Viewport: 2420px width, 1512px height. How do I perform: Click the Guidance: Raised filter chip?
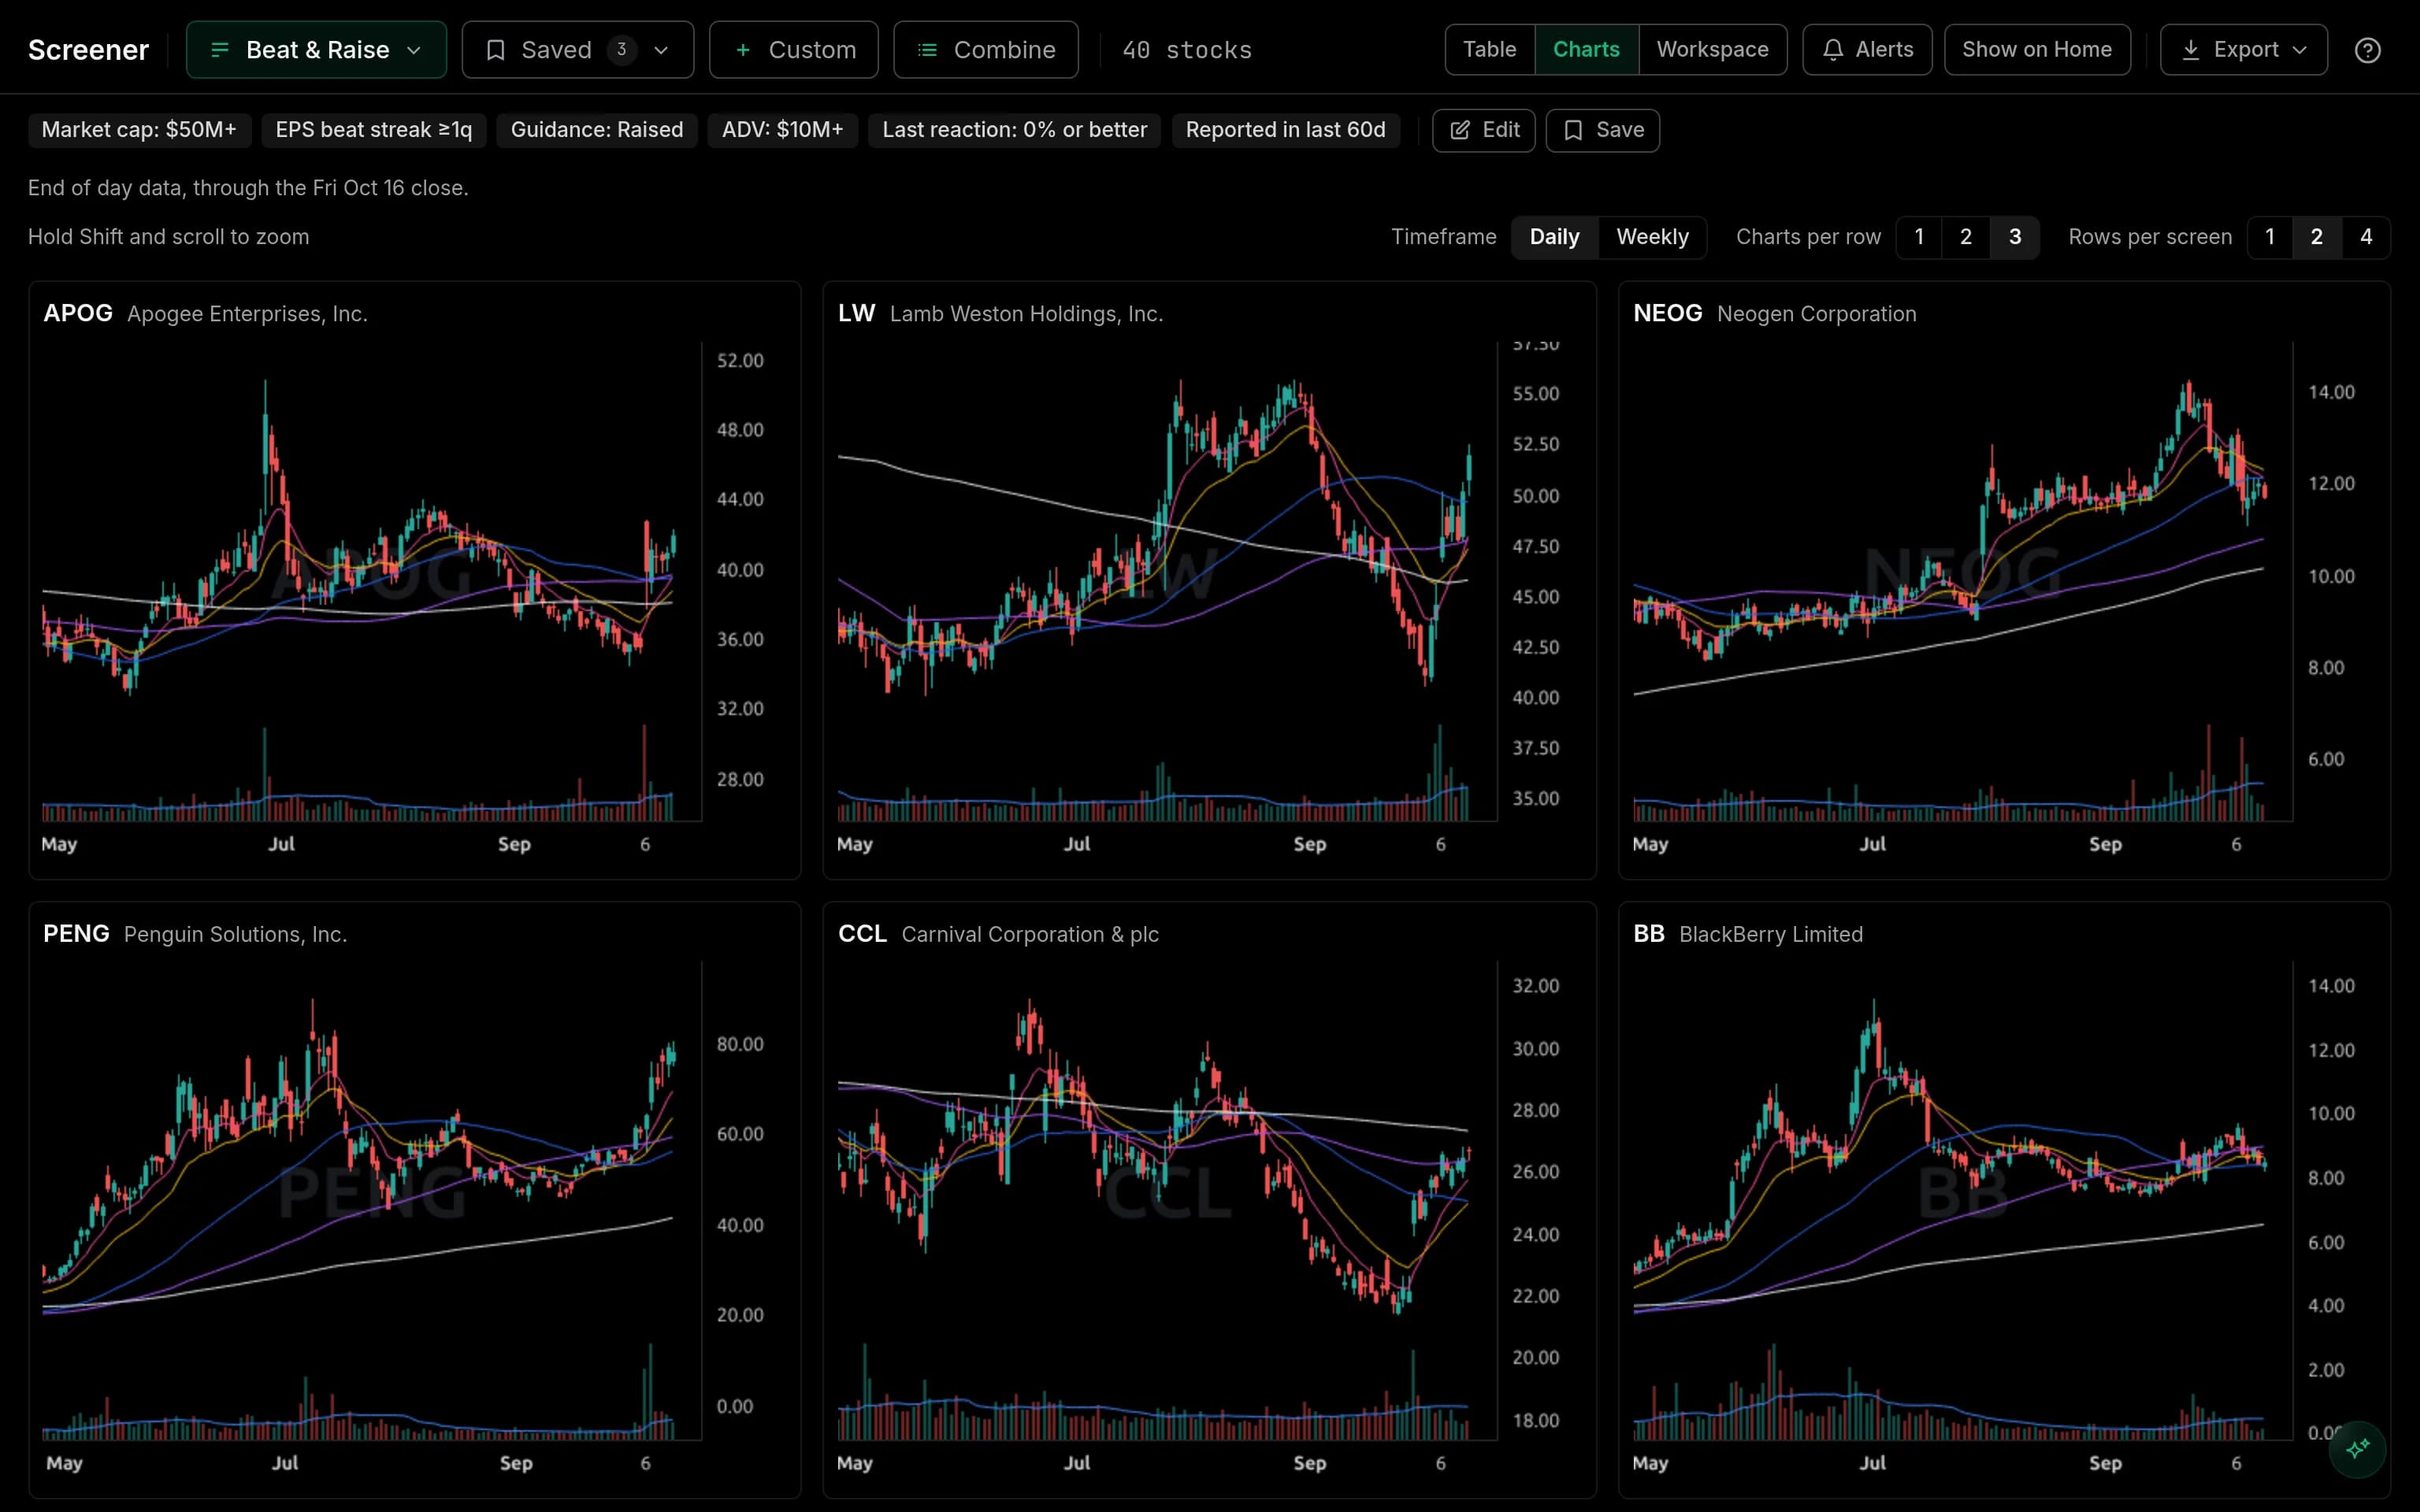tap(597, 130)
